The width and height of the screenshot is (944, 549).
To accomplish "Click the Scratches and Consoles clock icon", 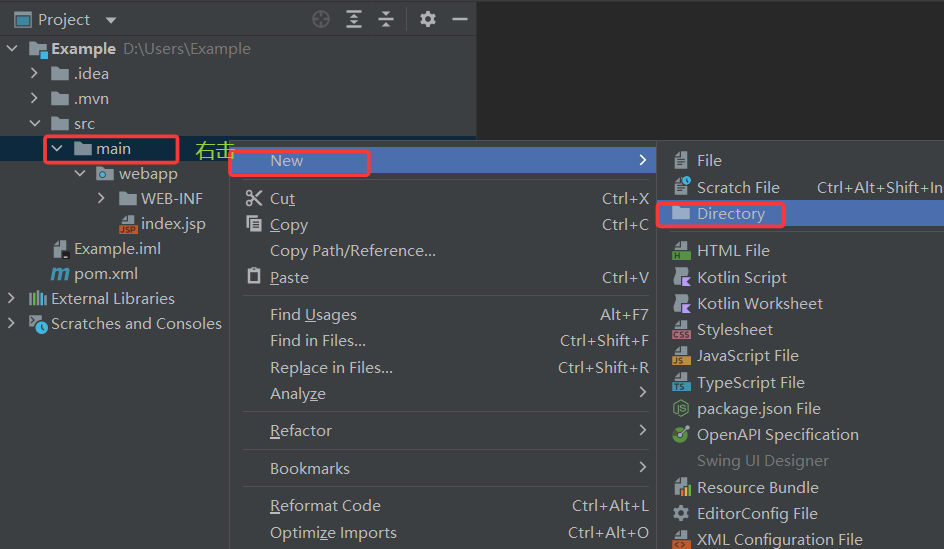I will [x=38, y=324].
